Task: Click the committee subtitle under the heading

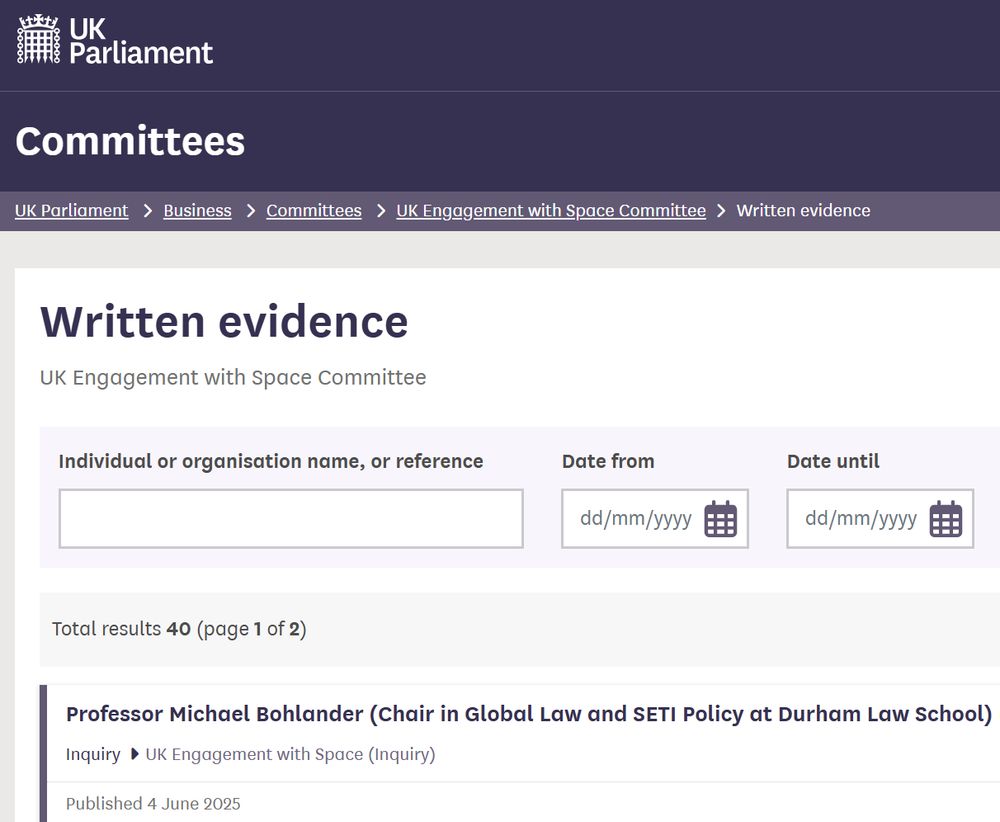Action: click(233, 378)
